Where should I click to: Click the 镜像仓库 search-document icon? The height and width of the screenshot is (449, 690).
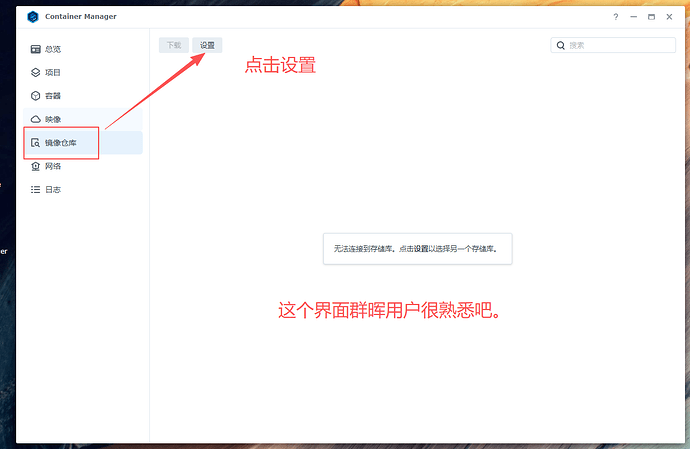click(x=35, y=143)
